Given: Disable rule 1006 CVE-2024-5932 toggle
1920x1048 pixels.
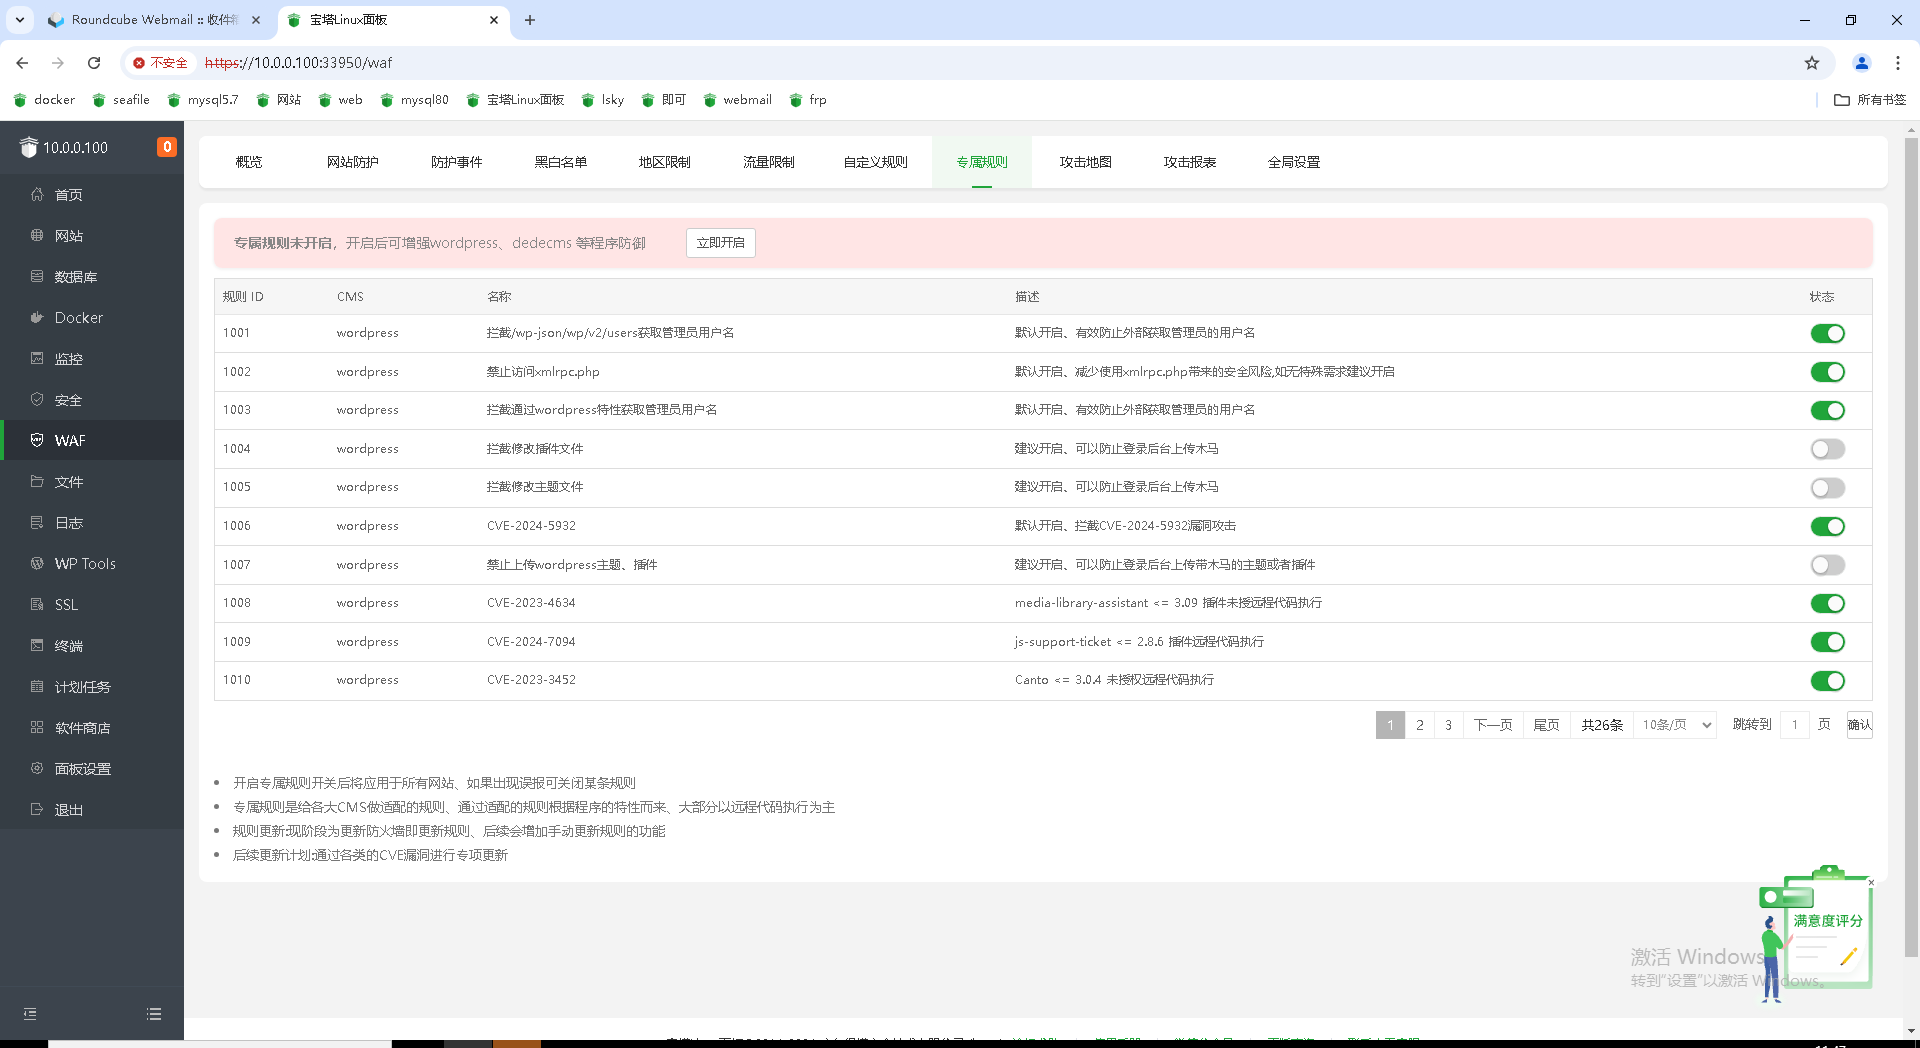Looking at the screenshot, I should (1827, 527).
